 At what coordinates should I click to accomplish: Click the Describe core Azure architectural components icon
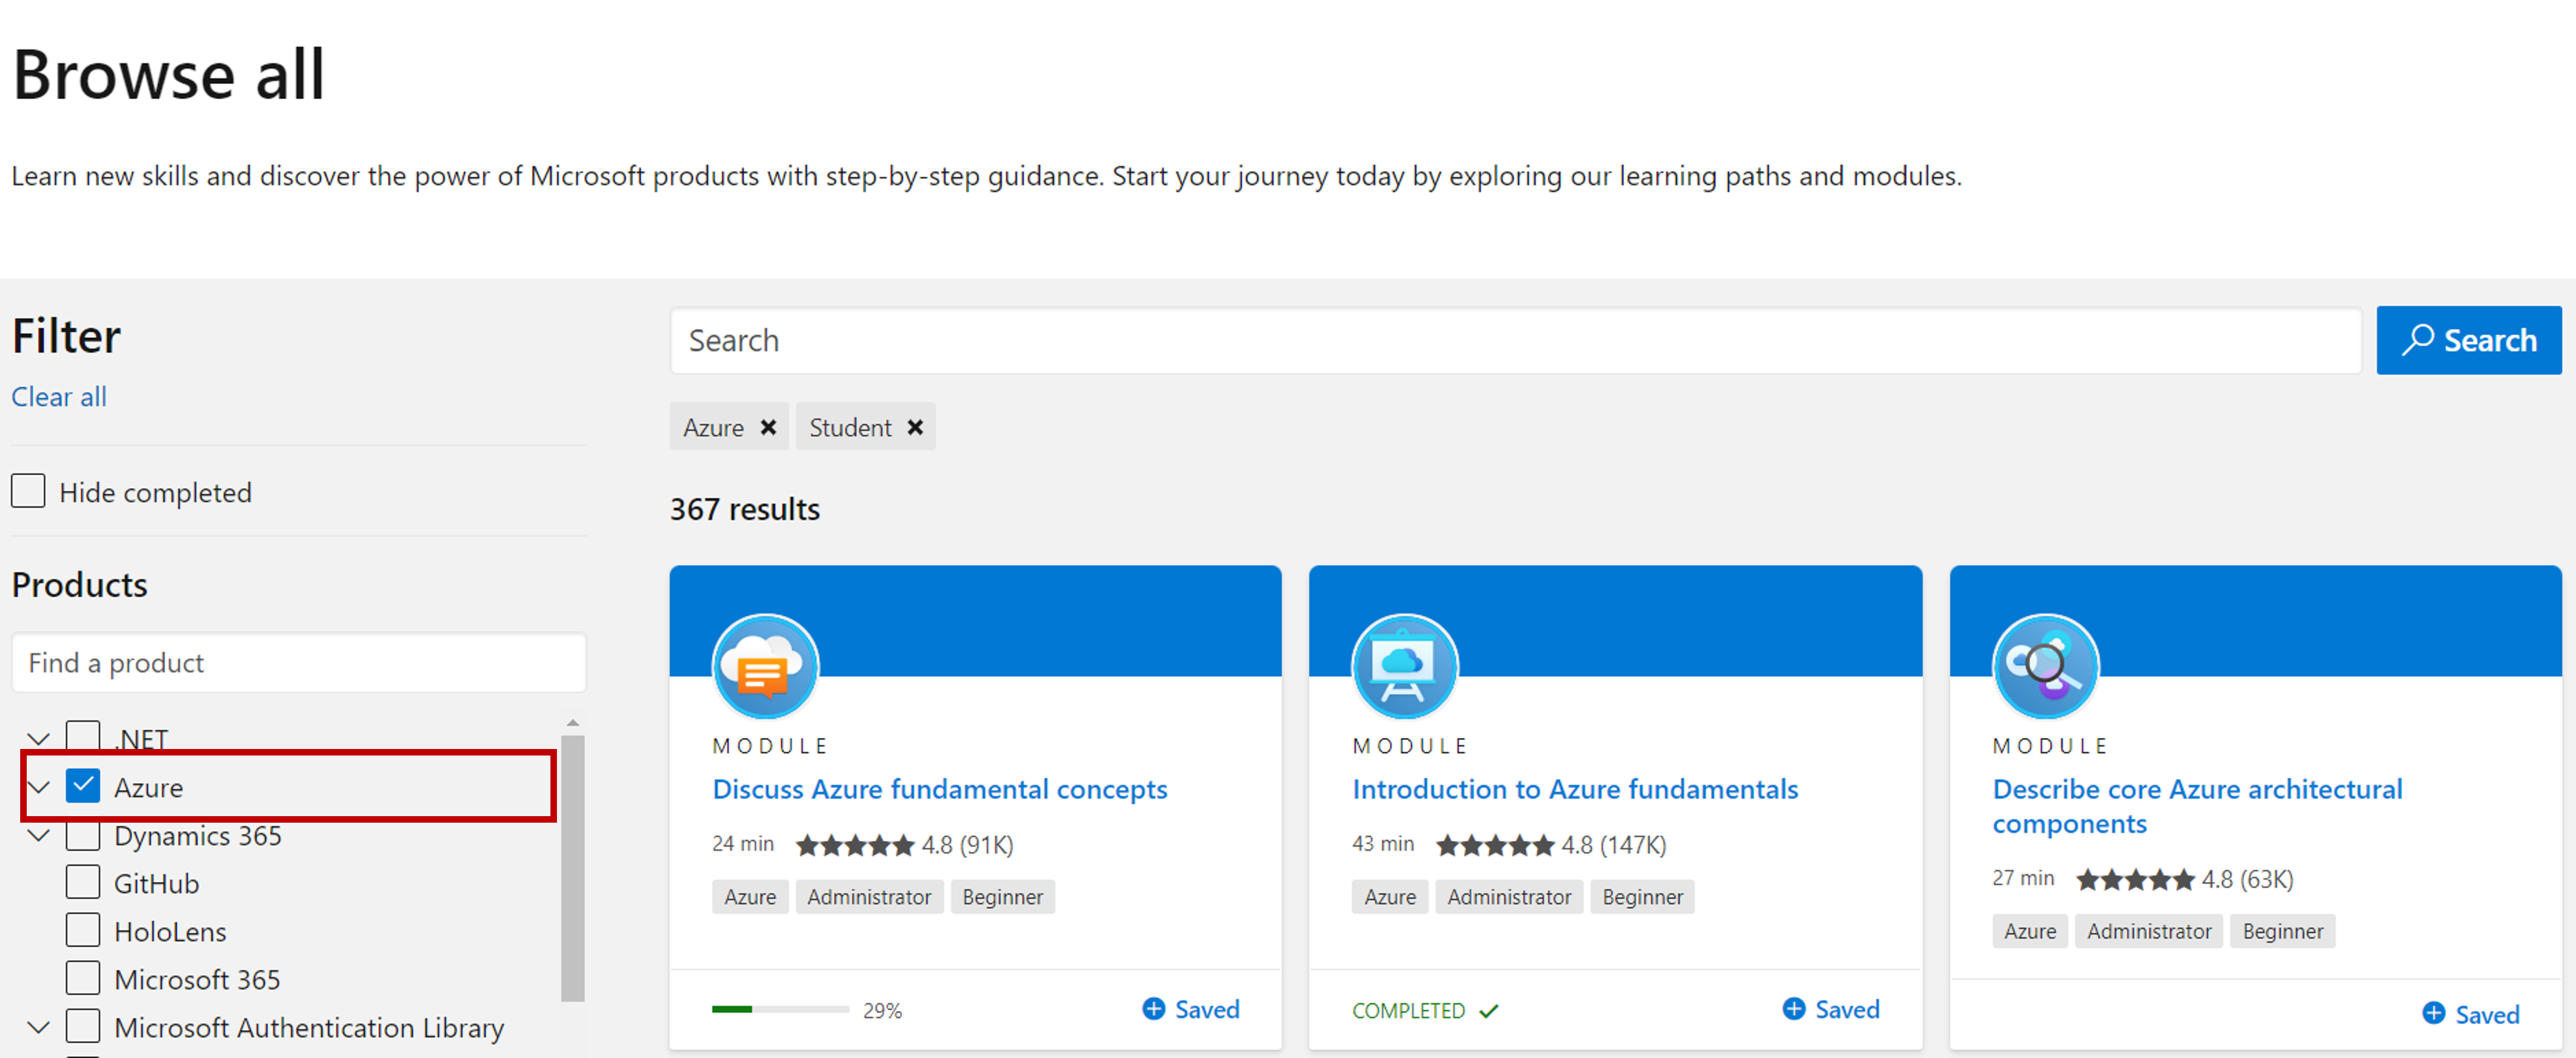2045,666
